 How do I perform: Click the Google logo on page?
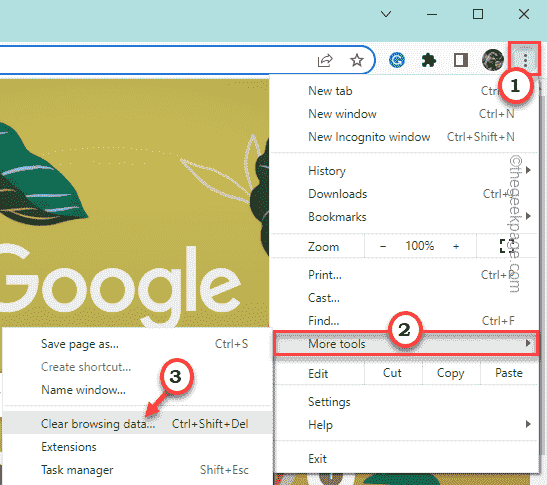120,286
